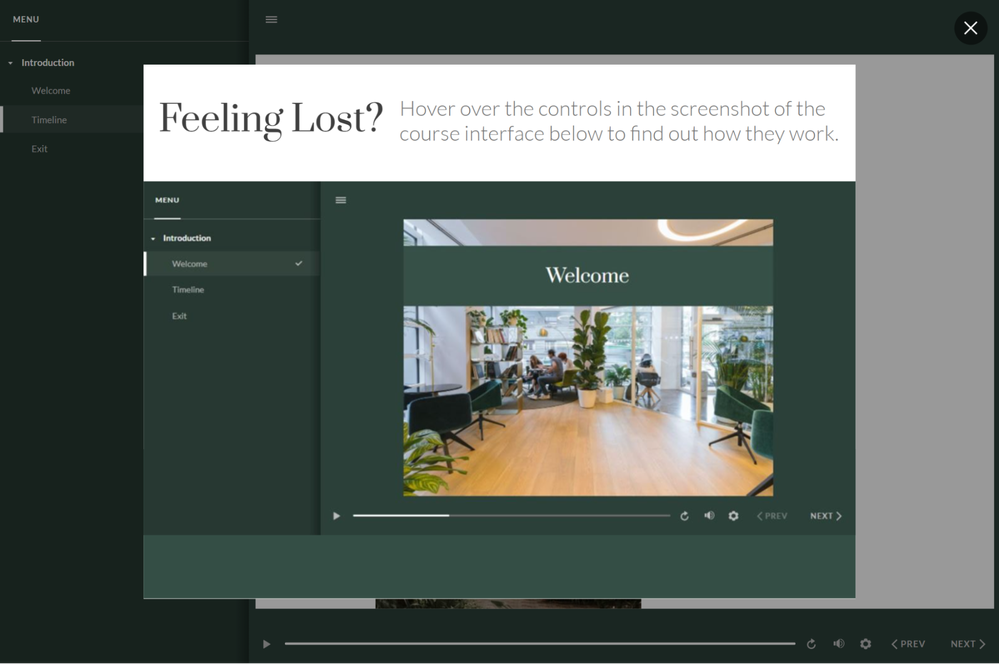Click the Welcome slide office photo
The height and width of the screenshot is (664, 999).
588,401
